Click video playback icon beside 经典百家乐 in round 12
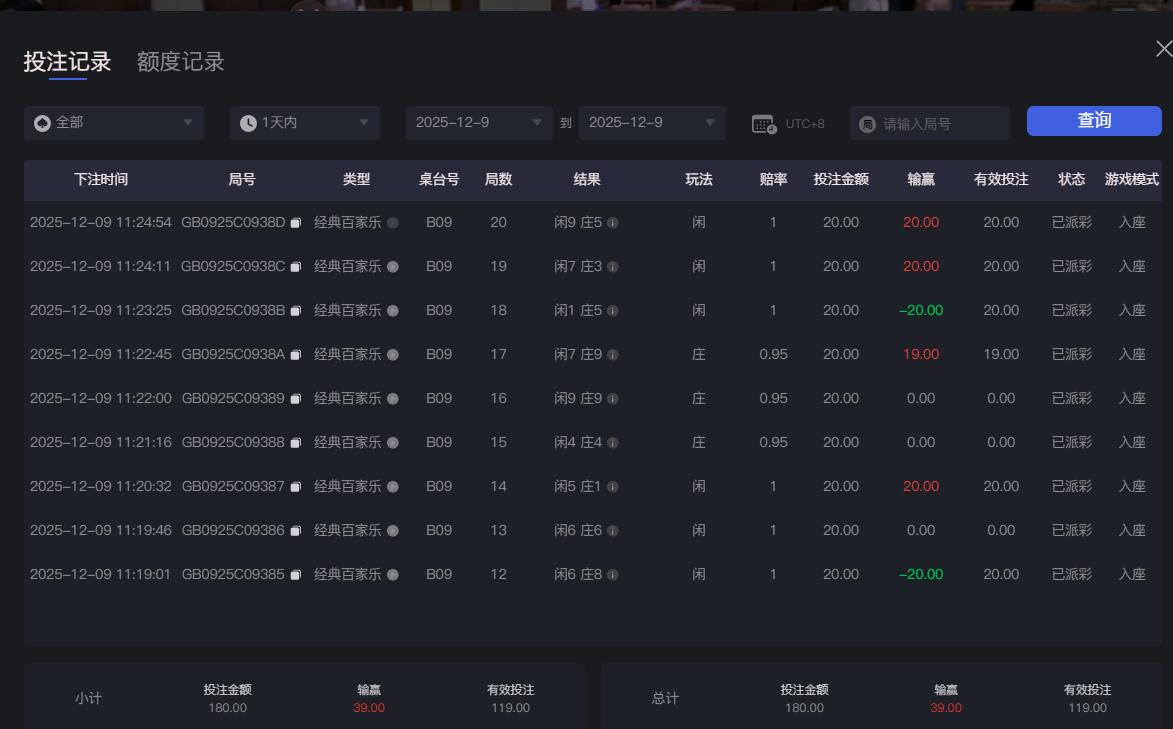The width and height of the screenshot is (1173, 729). tap(392, 574)
